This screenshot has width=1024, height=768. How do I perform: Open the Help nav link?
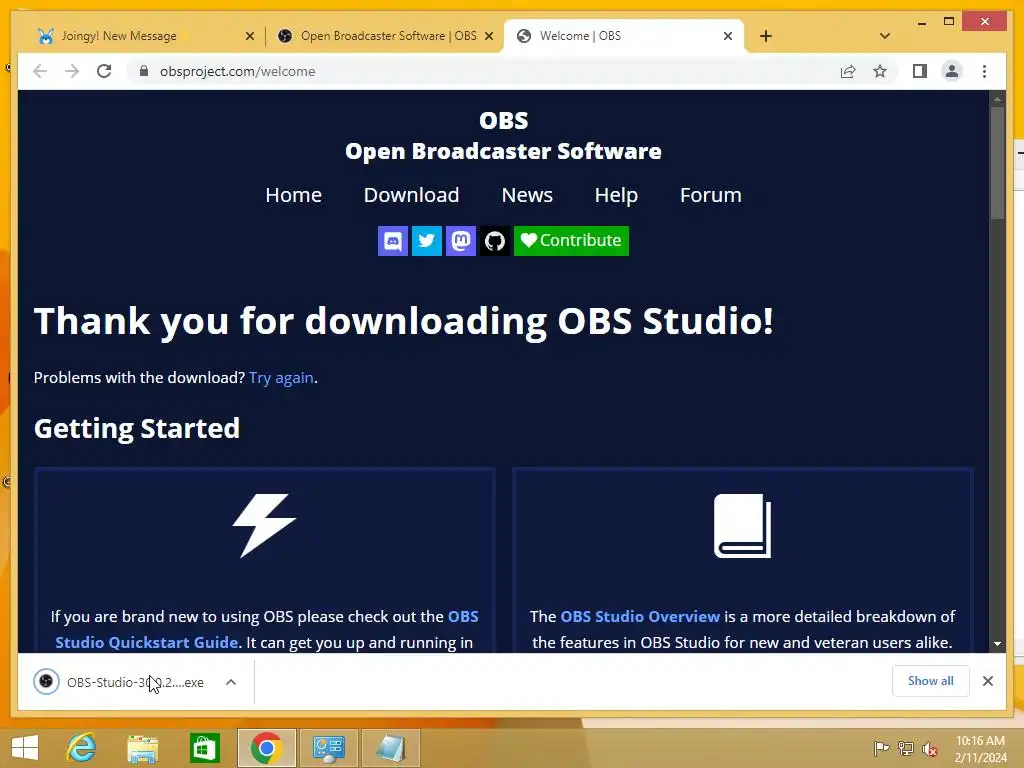tap(616, 195)
